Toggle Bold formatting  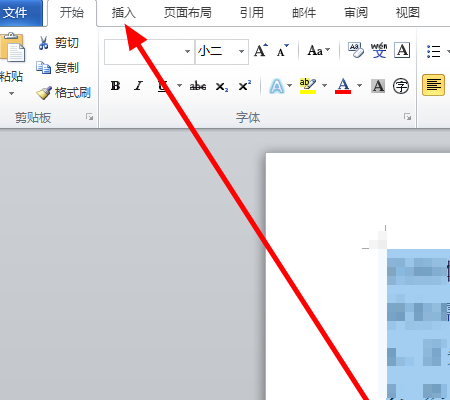point(115,86)
